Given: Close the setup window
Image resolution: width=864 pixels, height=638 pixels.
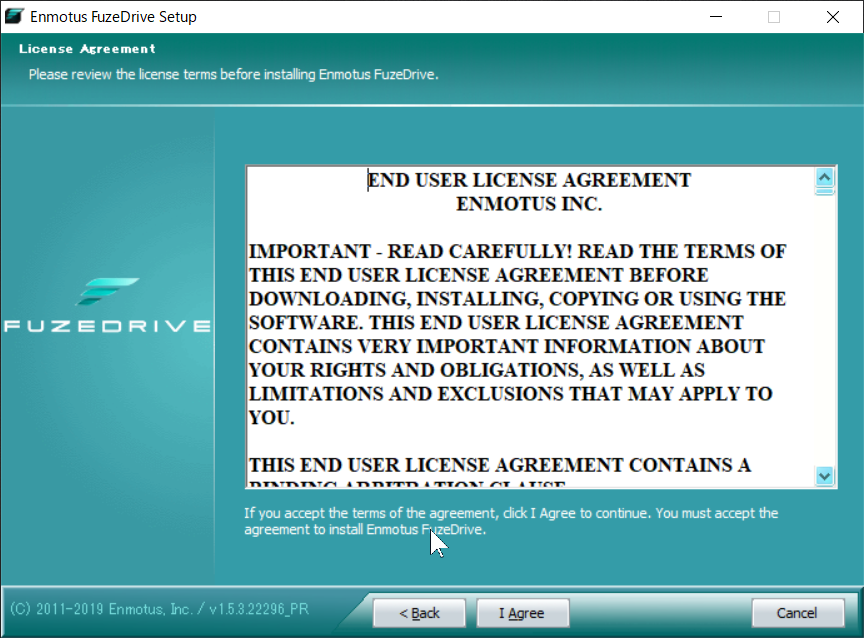Looking at the screenshot, I should (833, 17).
